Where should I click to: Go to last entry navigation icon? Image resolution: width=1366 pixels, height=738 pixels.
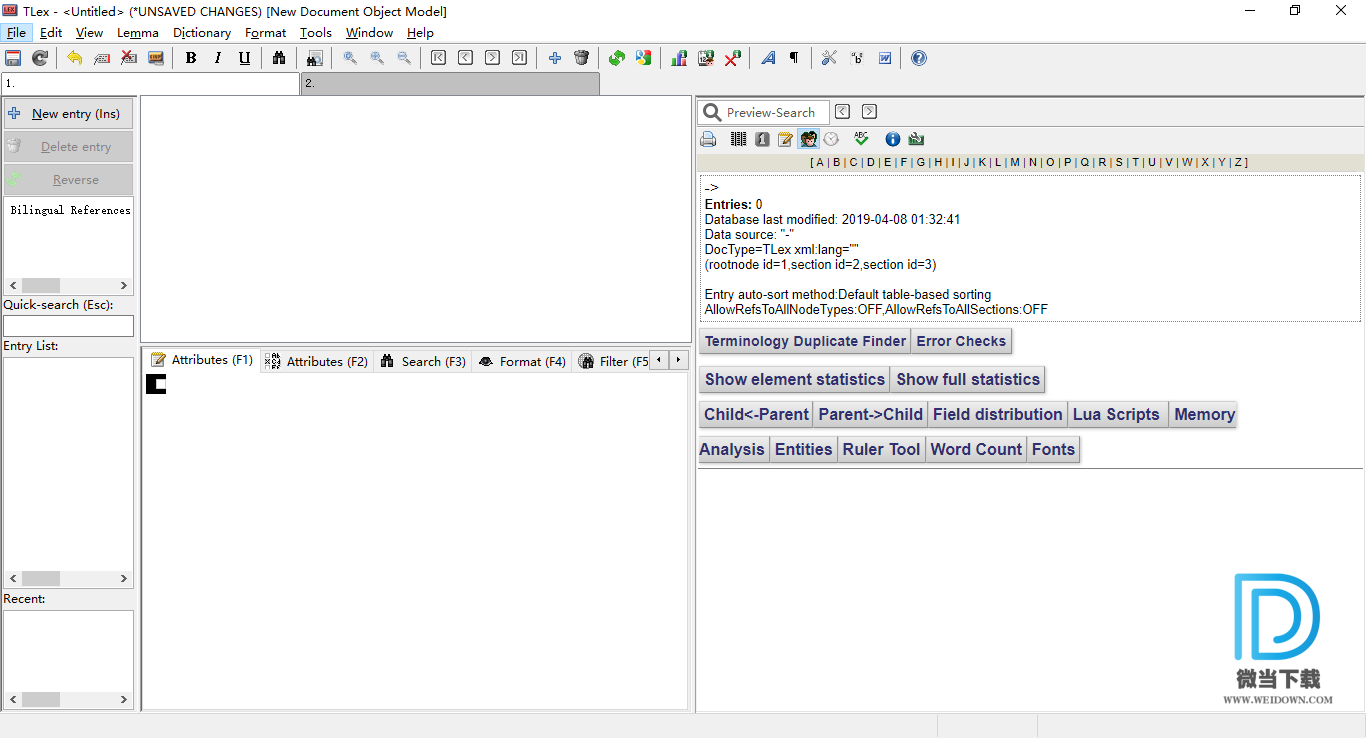[x=519, y=58]
